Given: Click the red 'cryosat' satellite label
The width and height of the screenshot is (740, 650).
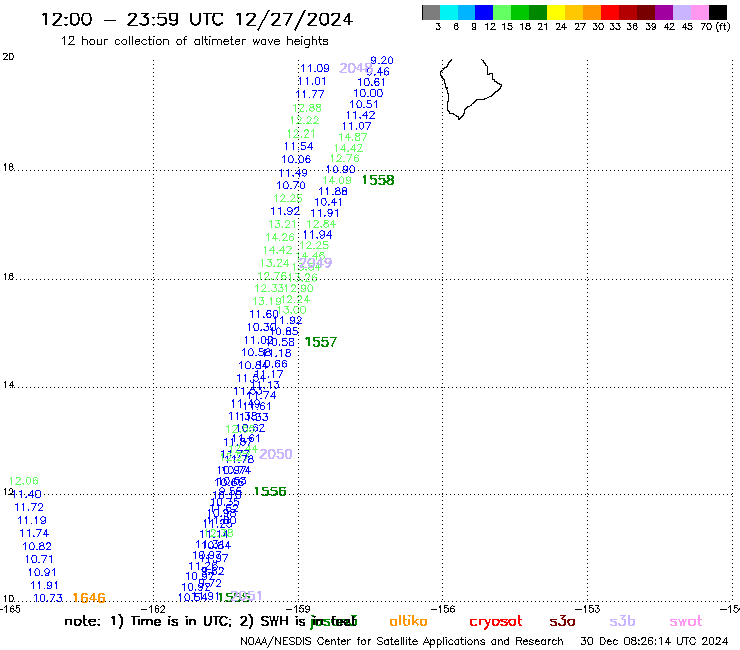Looking at the screenshot, I should coord(496,621).
